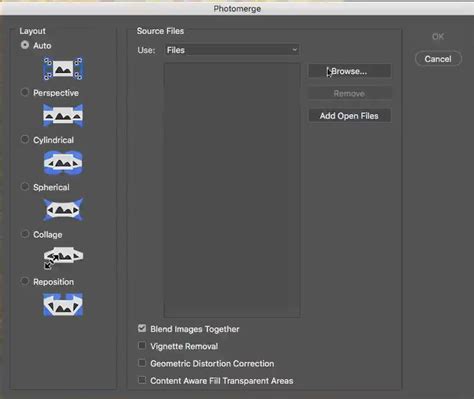
Task: Pick the Reposition layout radio button
Action: click(25, 281)
